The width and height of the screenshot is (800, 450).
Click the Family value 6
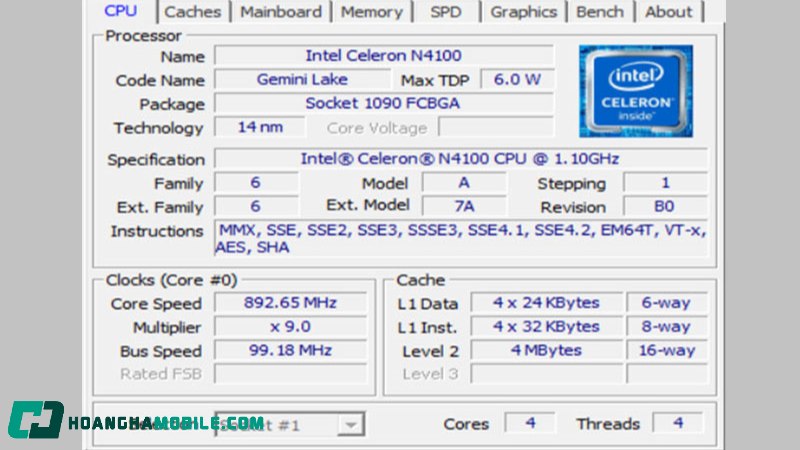click(x=256, y=183)
